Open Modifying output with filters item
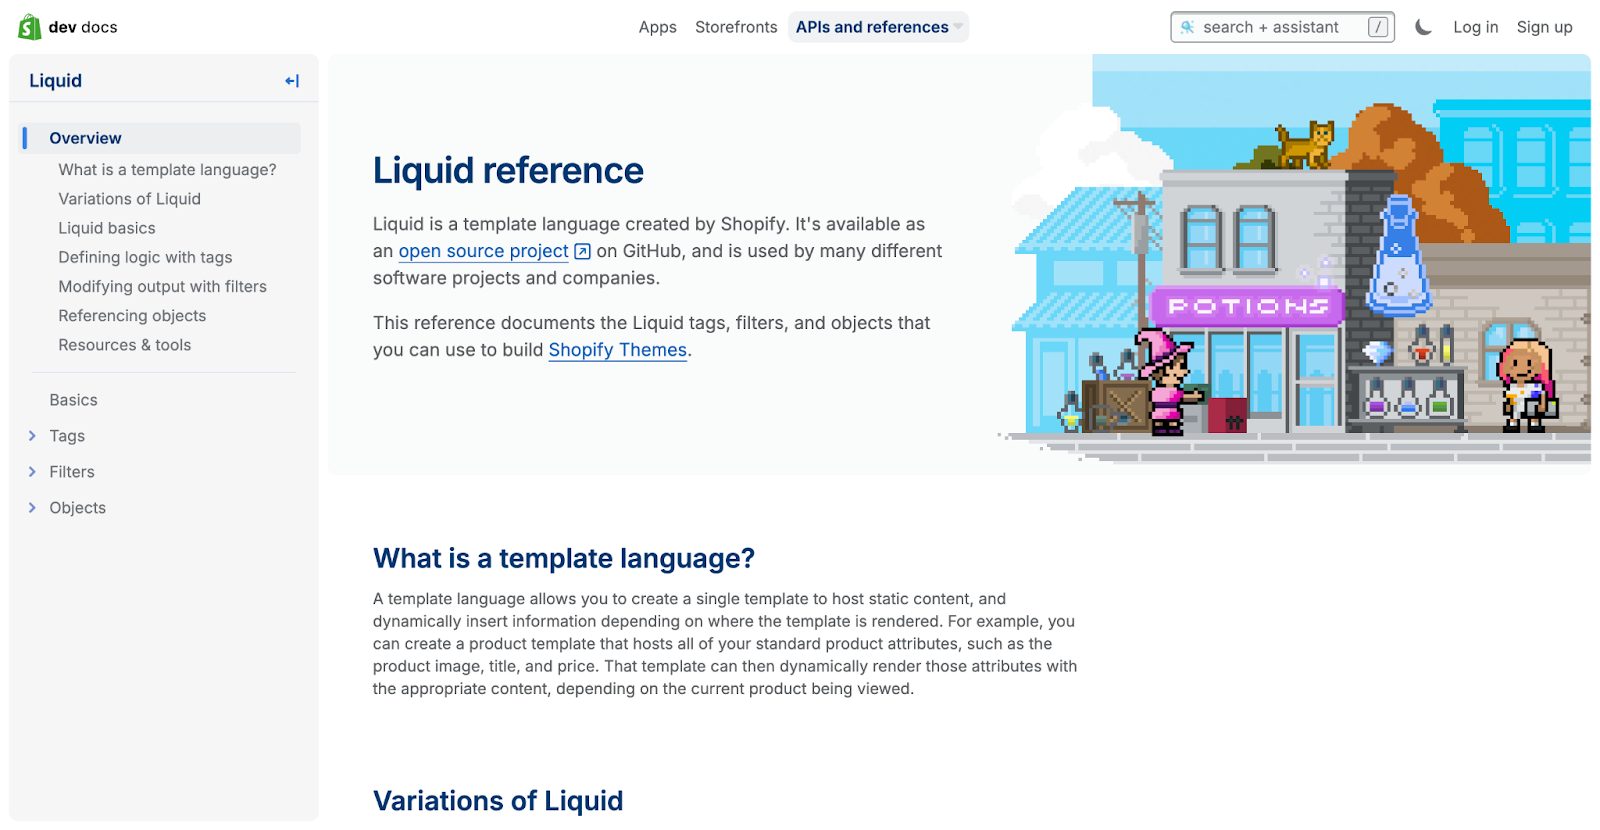The image size is (1600, 830). (x=162, y=286)
